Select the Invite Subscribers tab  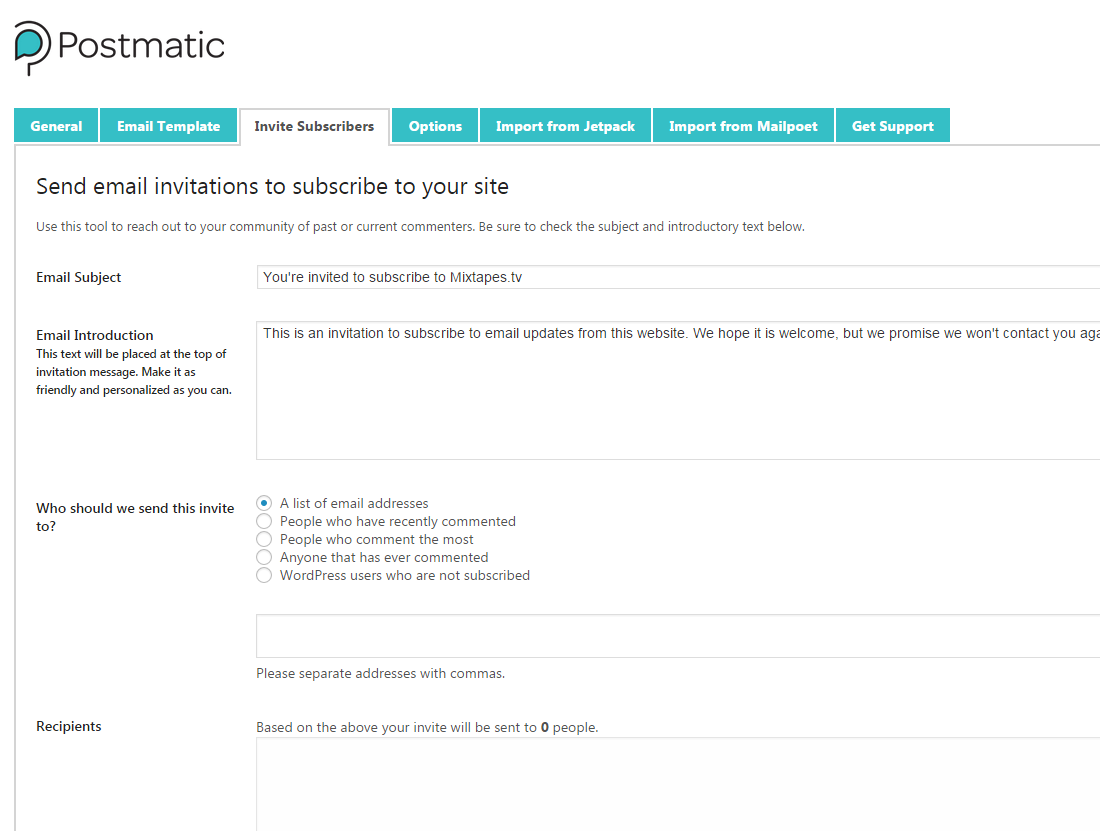click(x=314, y=125)
